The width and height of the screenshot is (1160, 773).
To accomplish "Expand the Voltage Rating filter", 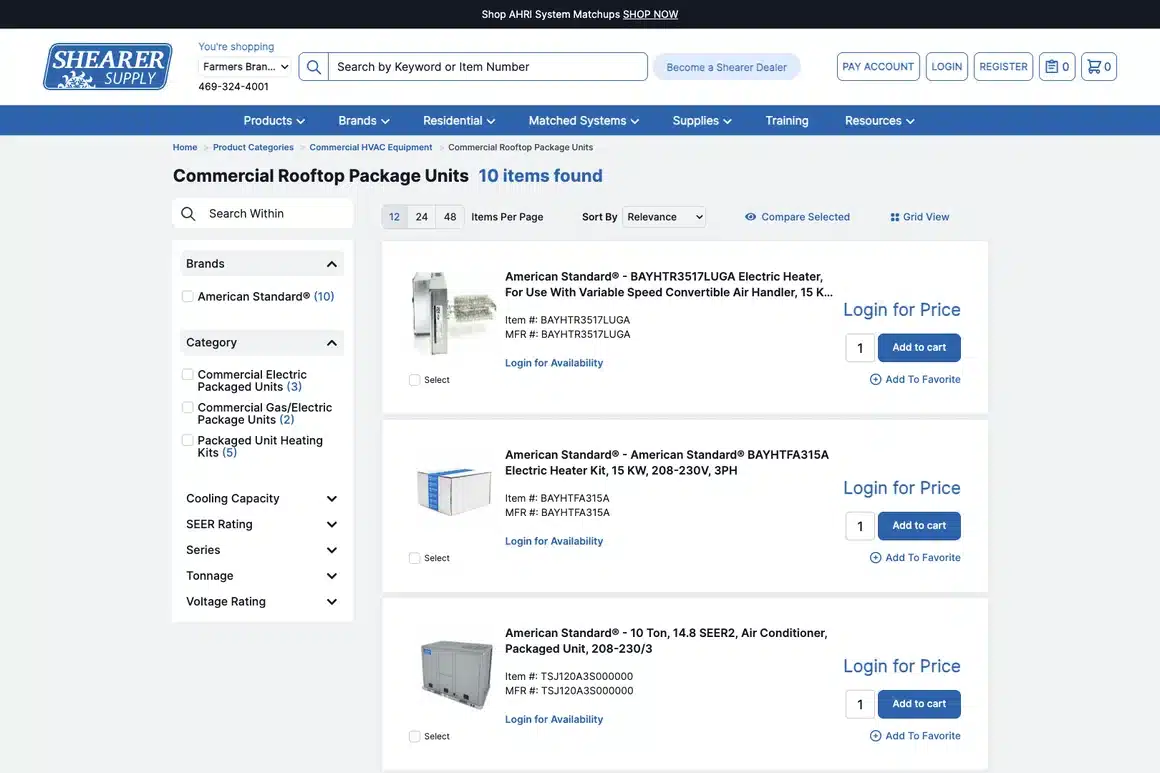I will pos(262,602).
